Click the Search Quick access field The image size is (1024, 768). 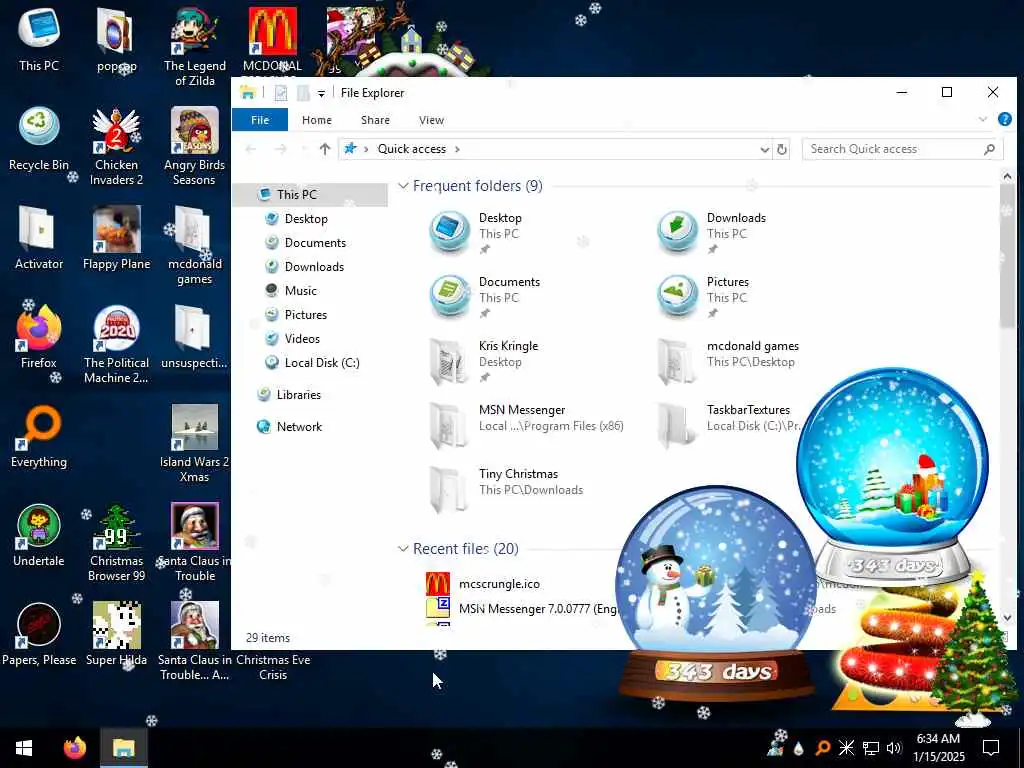point(903,149)
